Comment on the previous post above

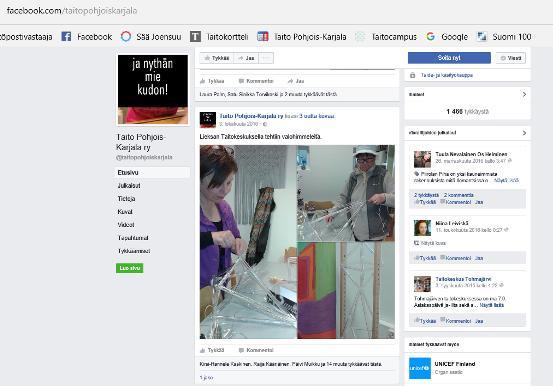(256, 81)
